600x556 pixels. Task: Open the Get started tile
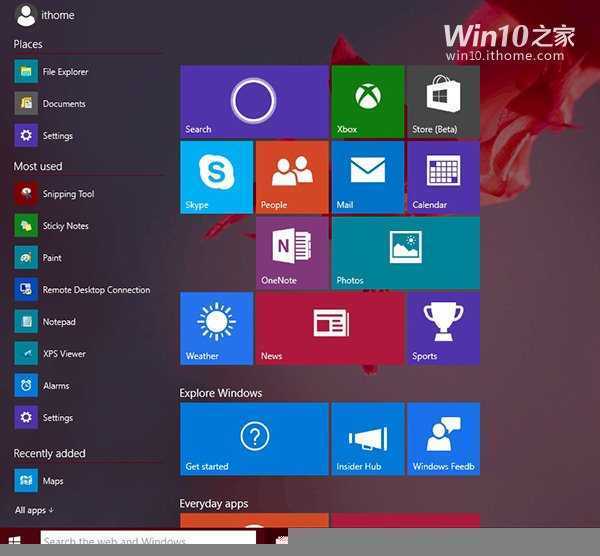pyautogui.click(x=254, y=439)
